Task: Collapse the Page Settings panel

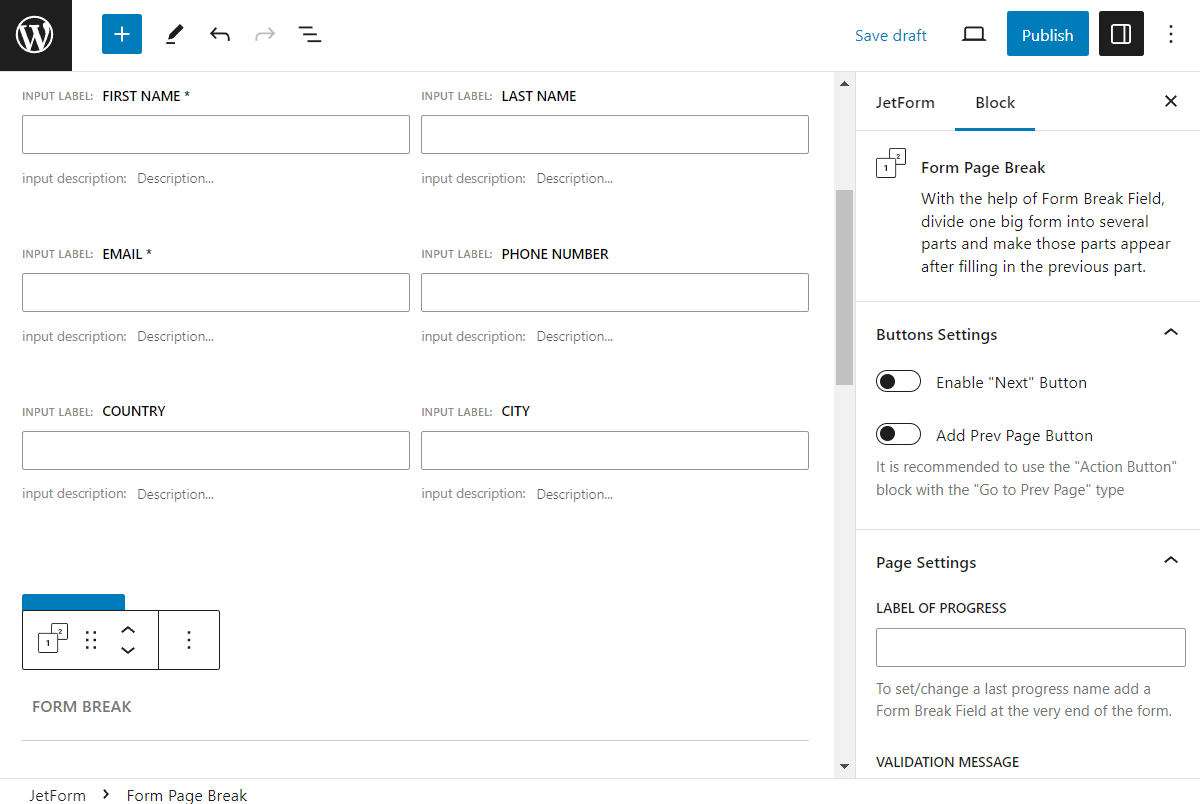Action: click(1171, 561)
